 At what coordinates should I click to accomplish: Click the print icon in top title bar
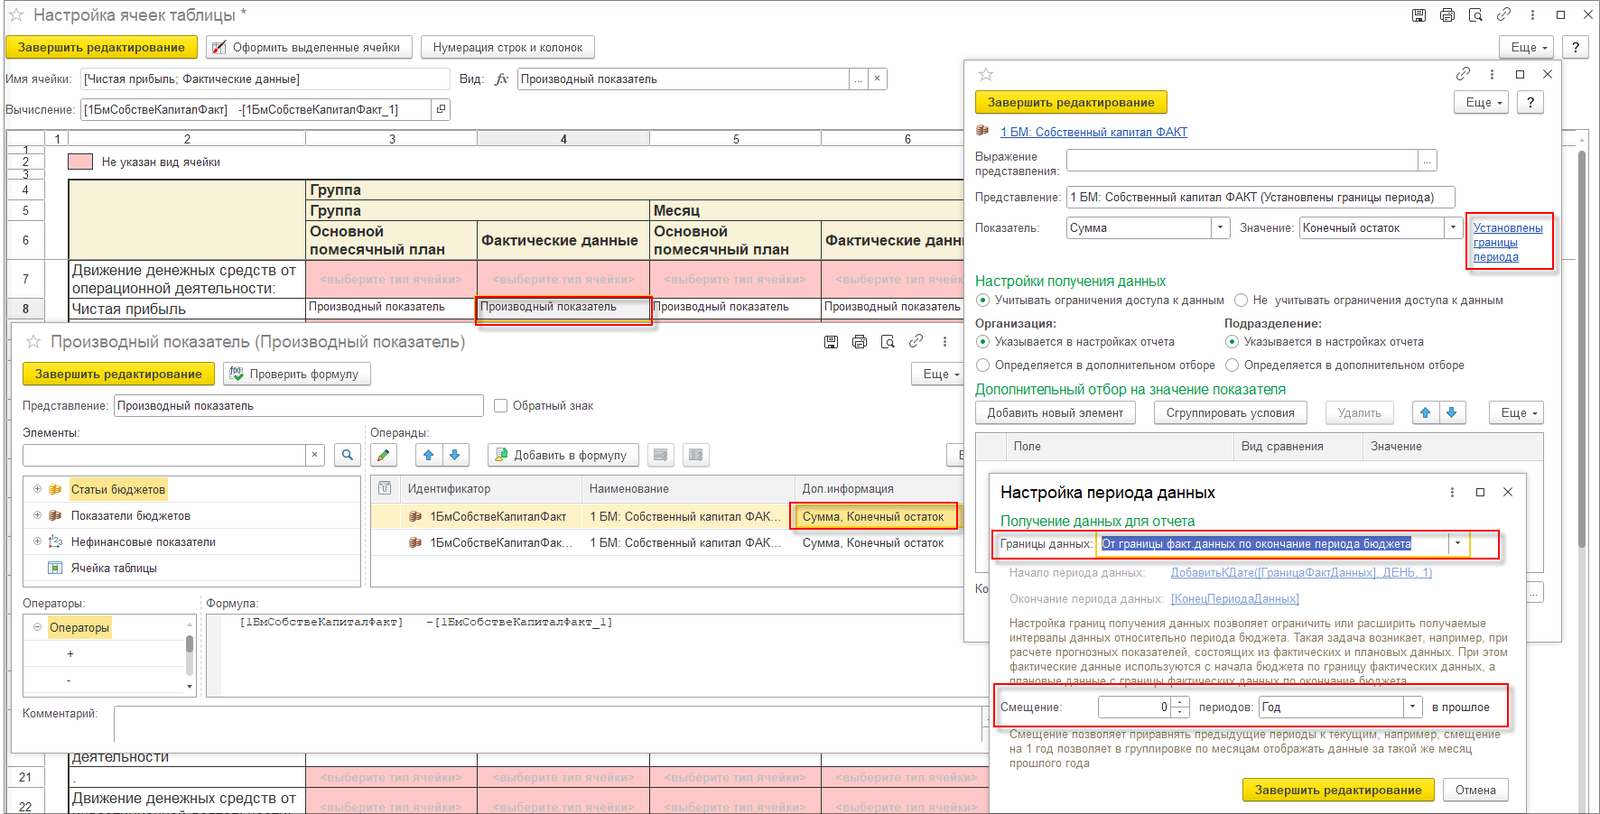pyautogui.click(x=1447, y=15)
